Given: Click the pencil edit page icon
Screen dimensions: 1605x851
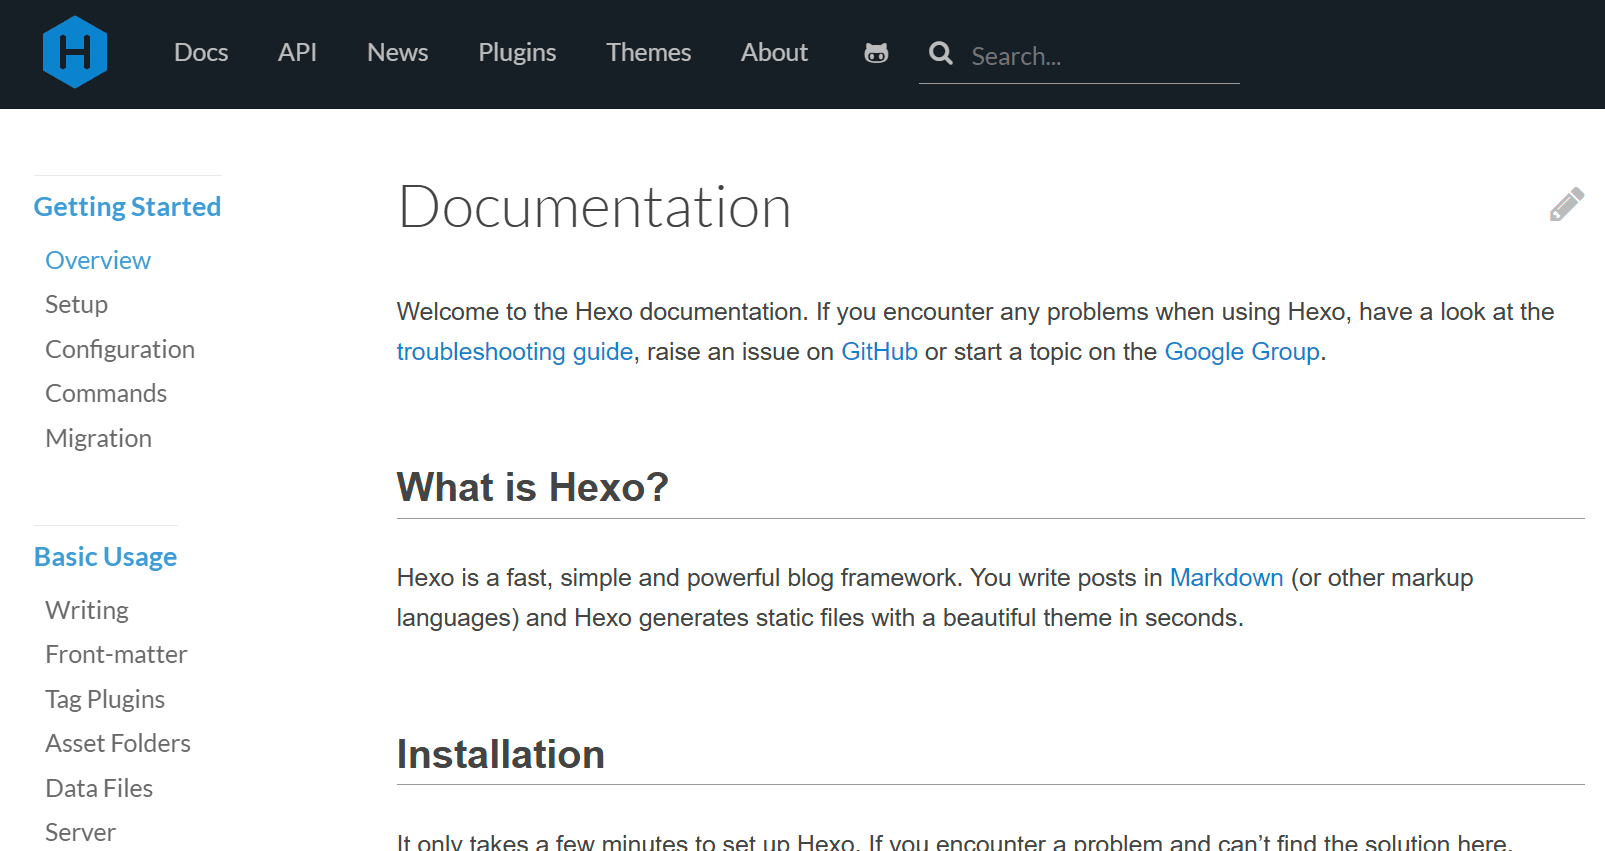Looking at the screenshot, I should 1567,204.
